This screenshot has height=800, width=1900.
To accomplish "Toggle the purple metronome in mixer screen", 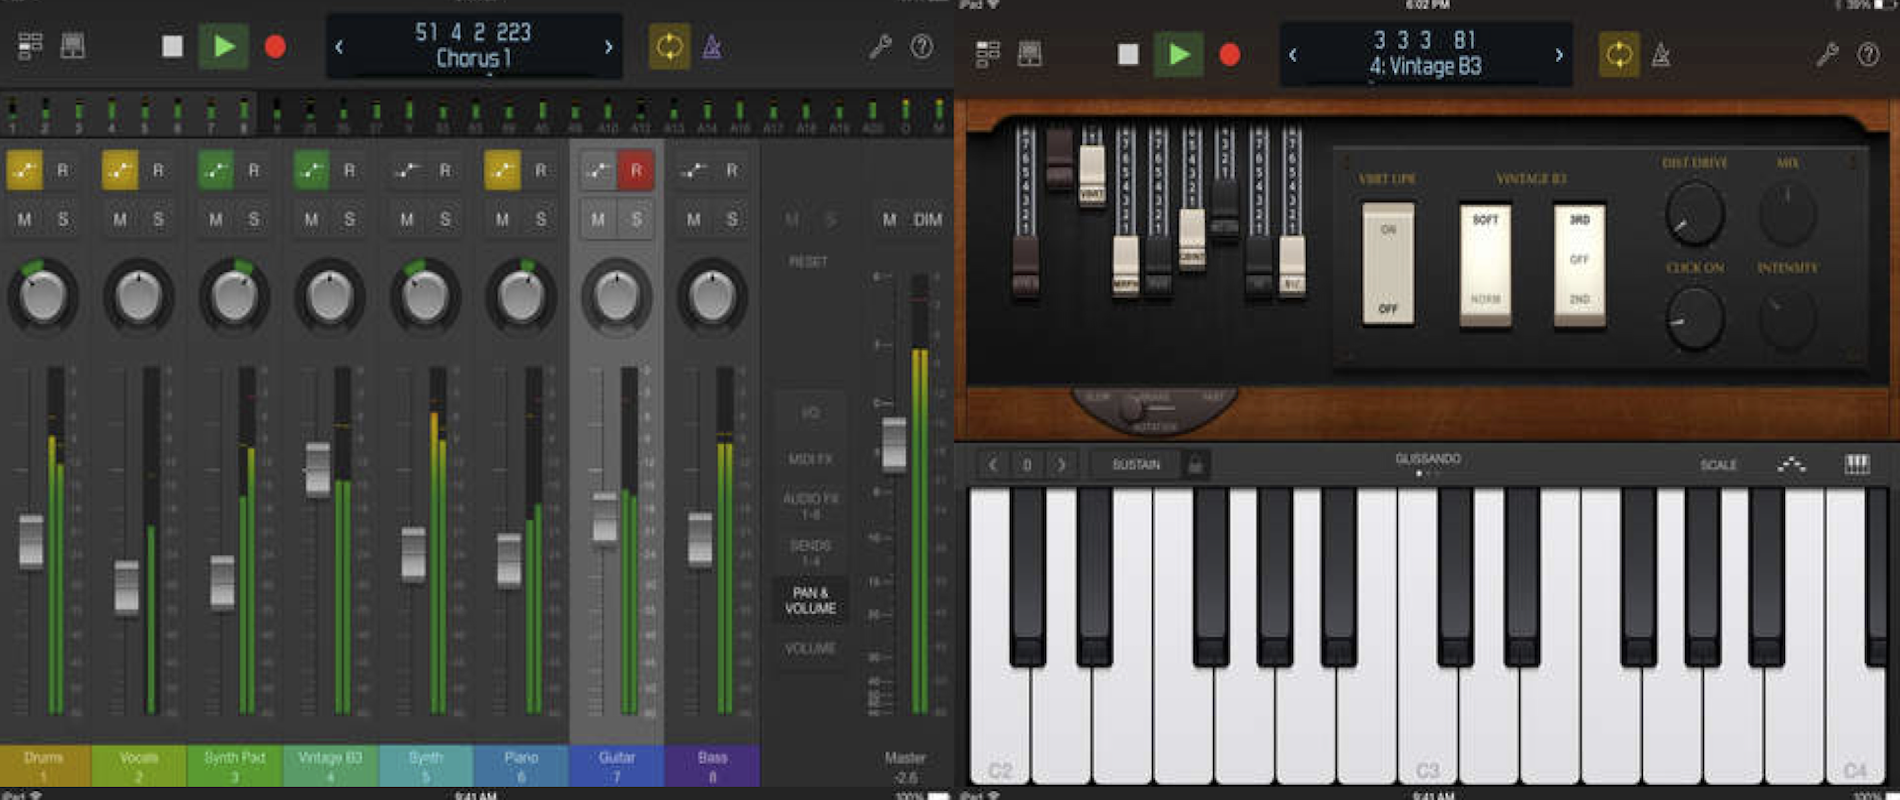I will tap(712, 46).
